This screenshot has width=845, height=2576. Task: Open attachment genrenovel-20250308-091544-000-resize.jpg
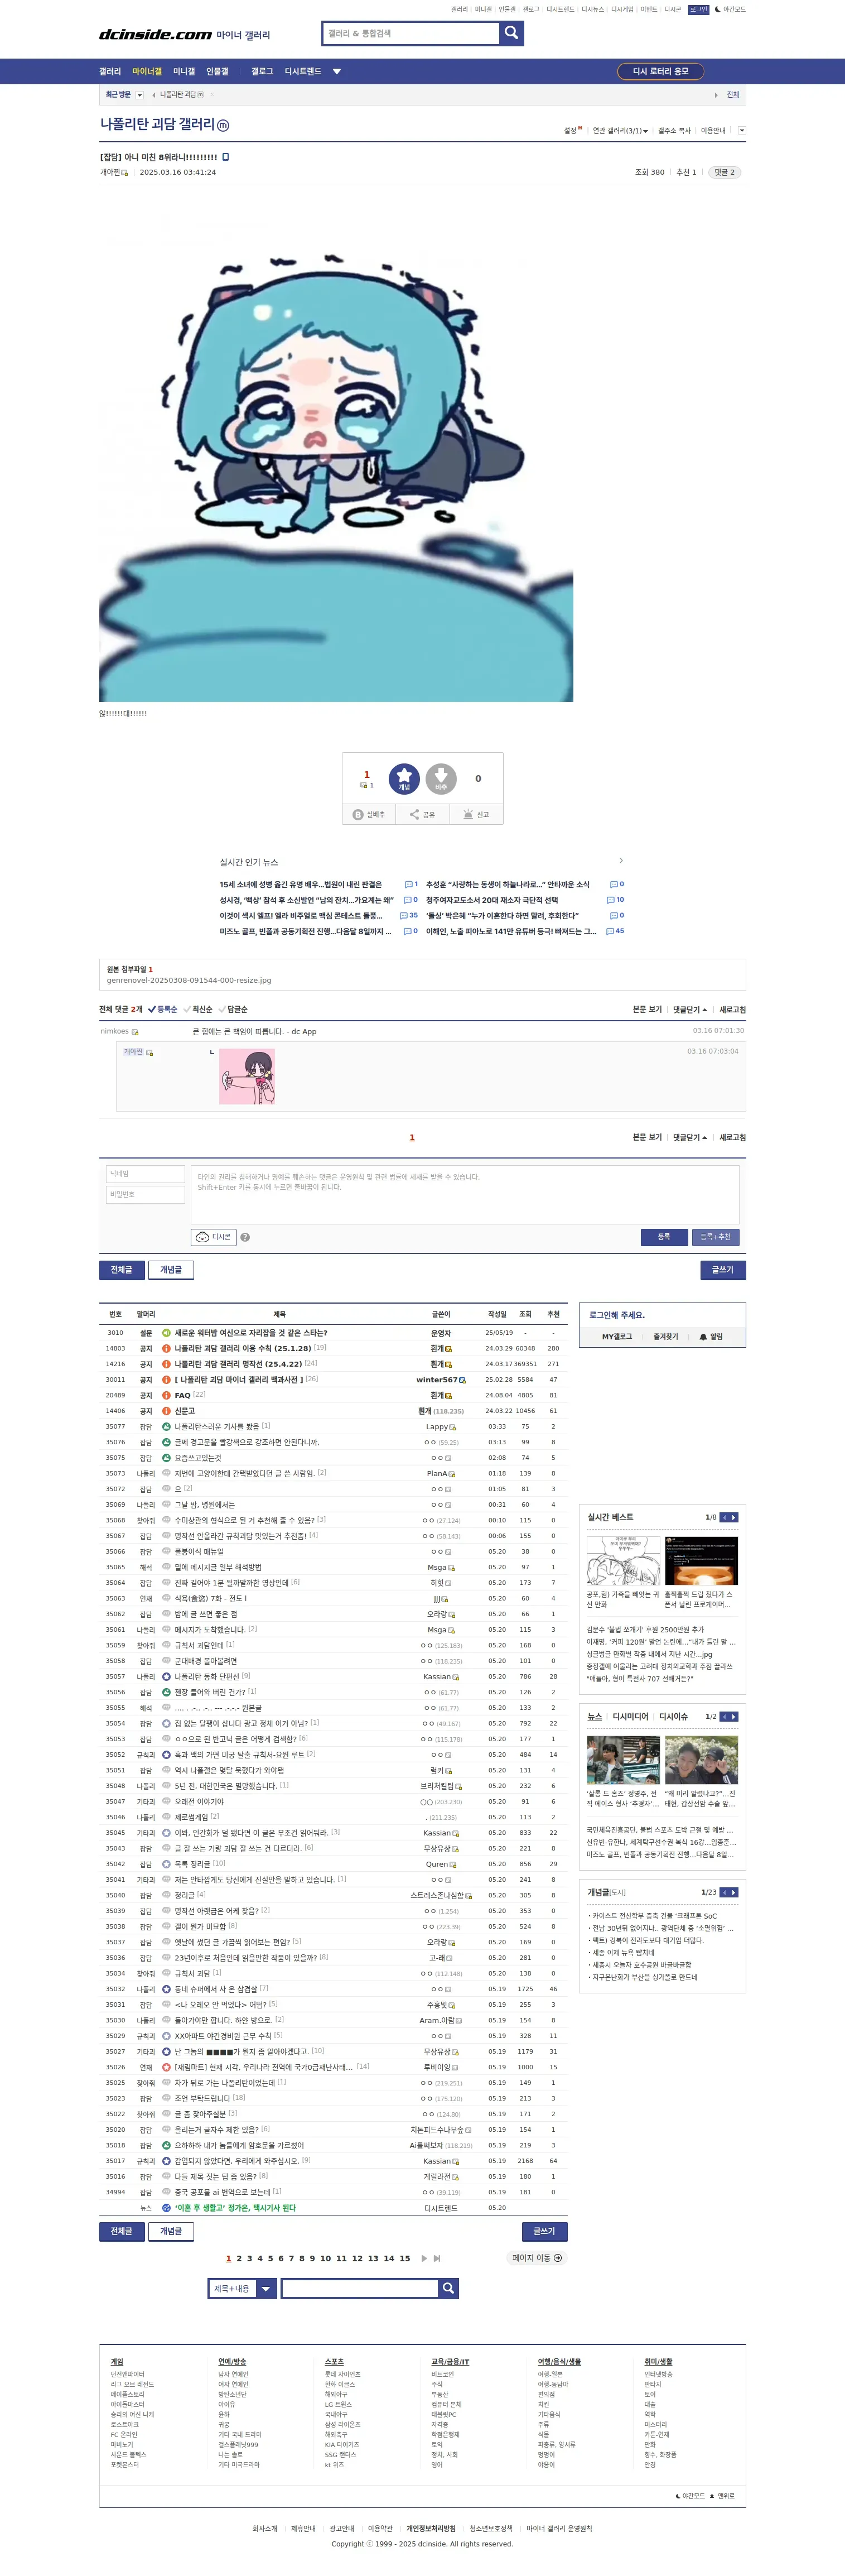[189, 980]
